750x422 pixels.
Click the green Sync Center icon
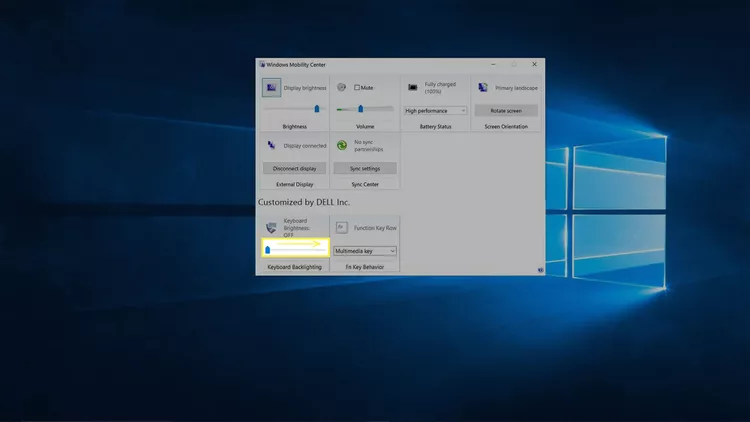(342, 145)
